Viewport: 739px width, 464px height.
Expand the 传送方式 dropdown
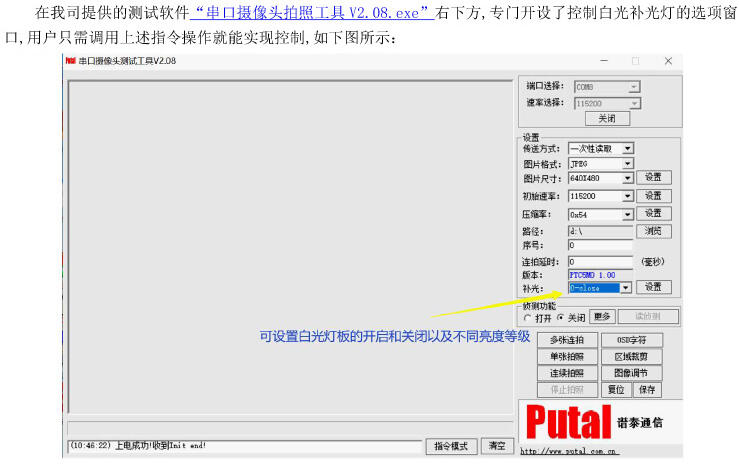pos(627,148)
